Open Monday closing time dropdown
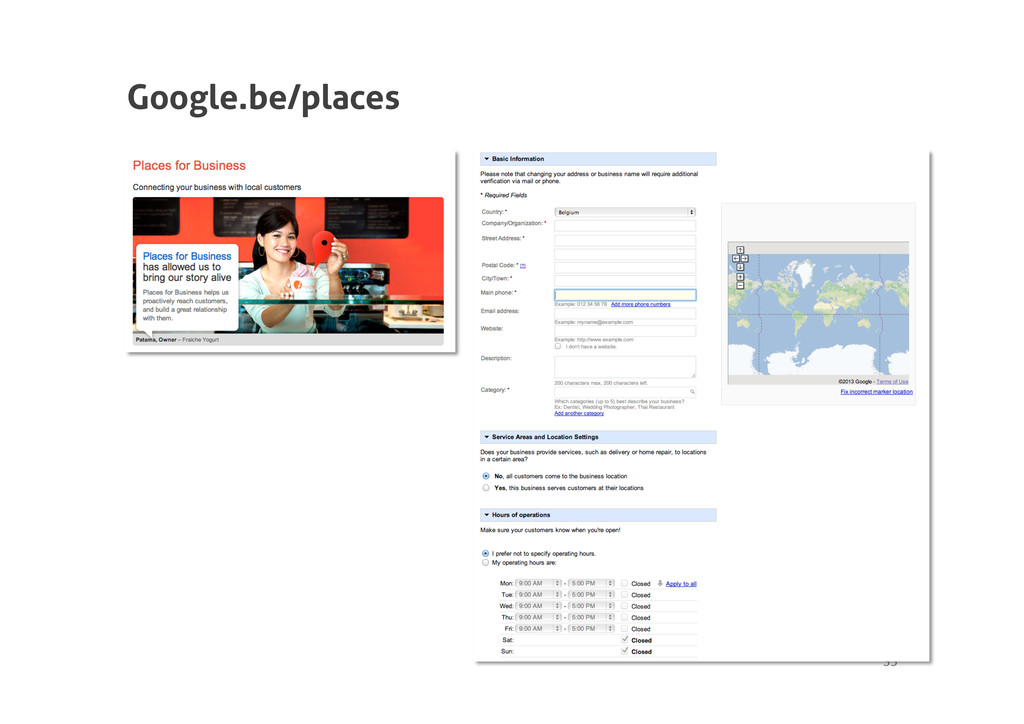This screenshot has width=1024, height=724. pyautogui.click(x=591, y=583)
